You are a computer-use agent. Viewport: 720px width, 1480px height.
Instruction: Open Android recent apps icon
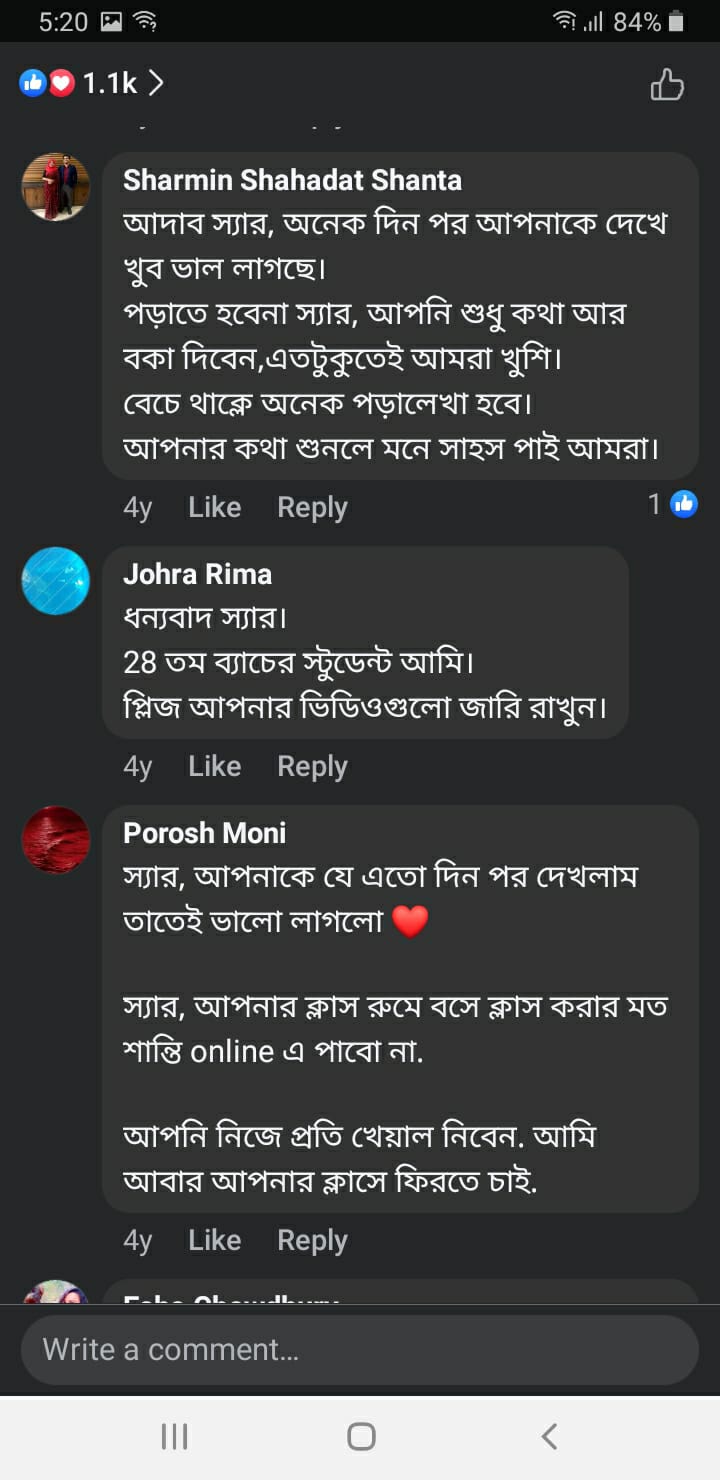click(174, 1437)
